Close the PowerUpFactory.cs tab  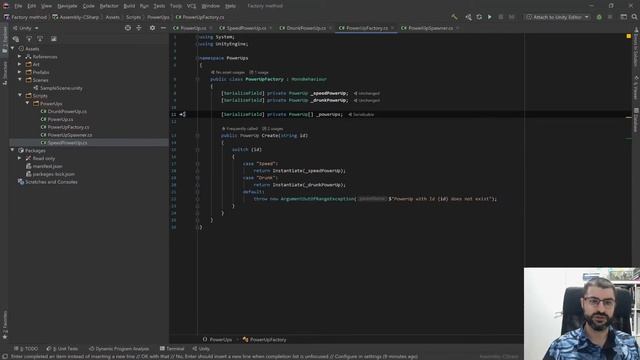click(x=392, y=28)
